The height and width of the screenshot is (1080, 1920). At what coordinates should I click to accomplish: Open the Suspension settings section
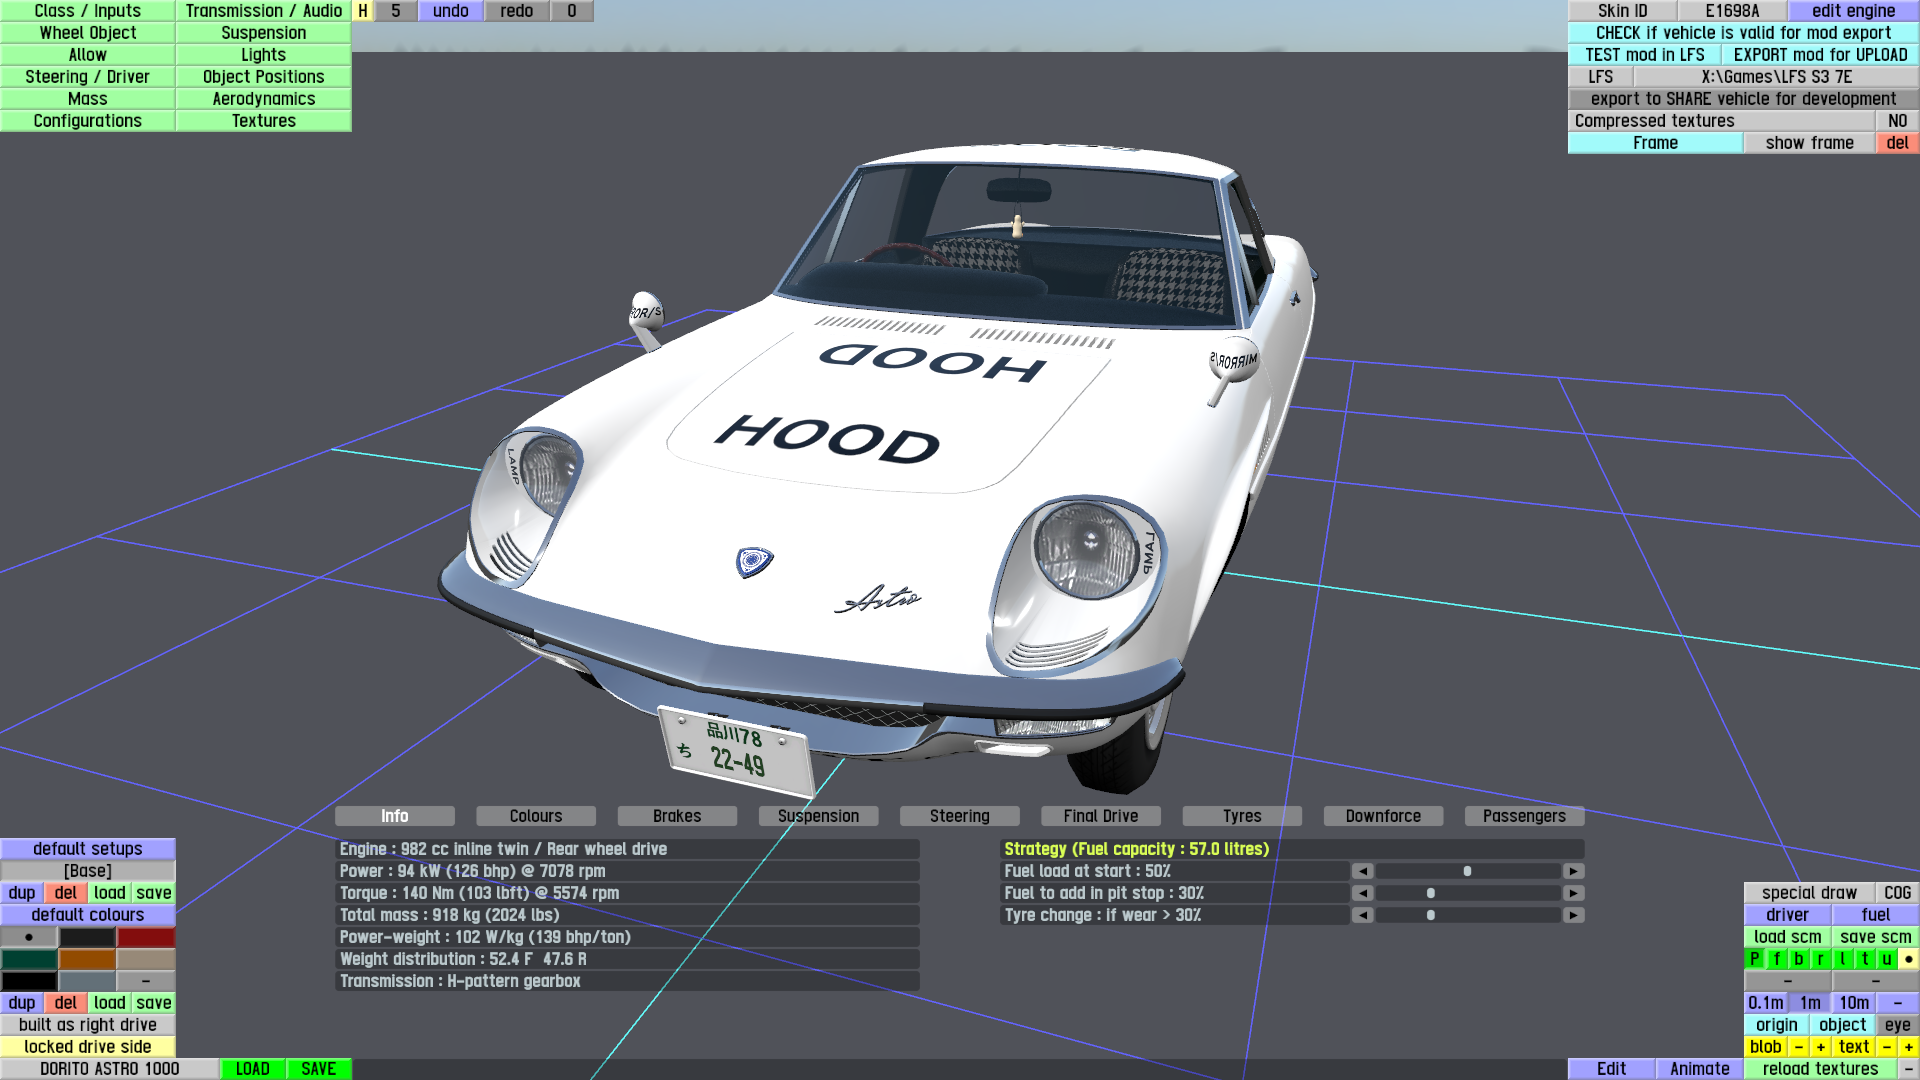263,33
